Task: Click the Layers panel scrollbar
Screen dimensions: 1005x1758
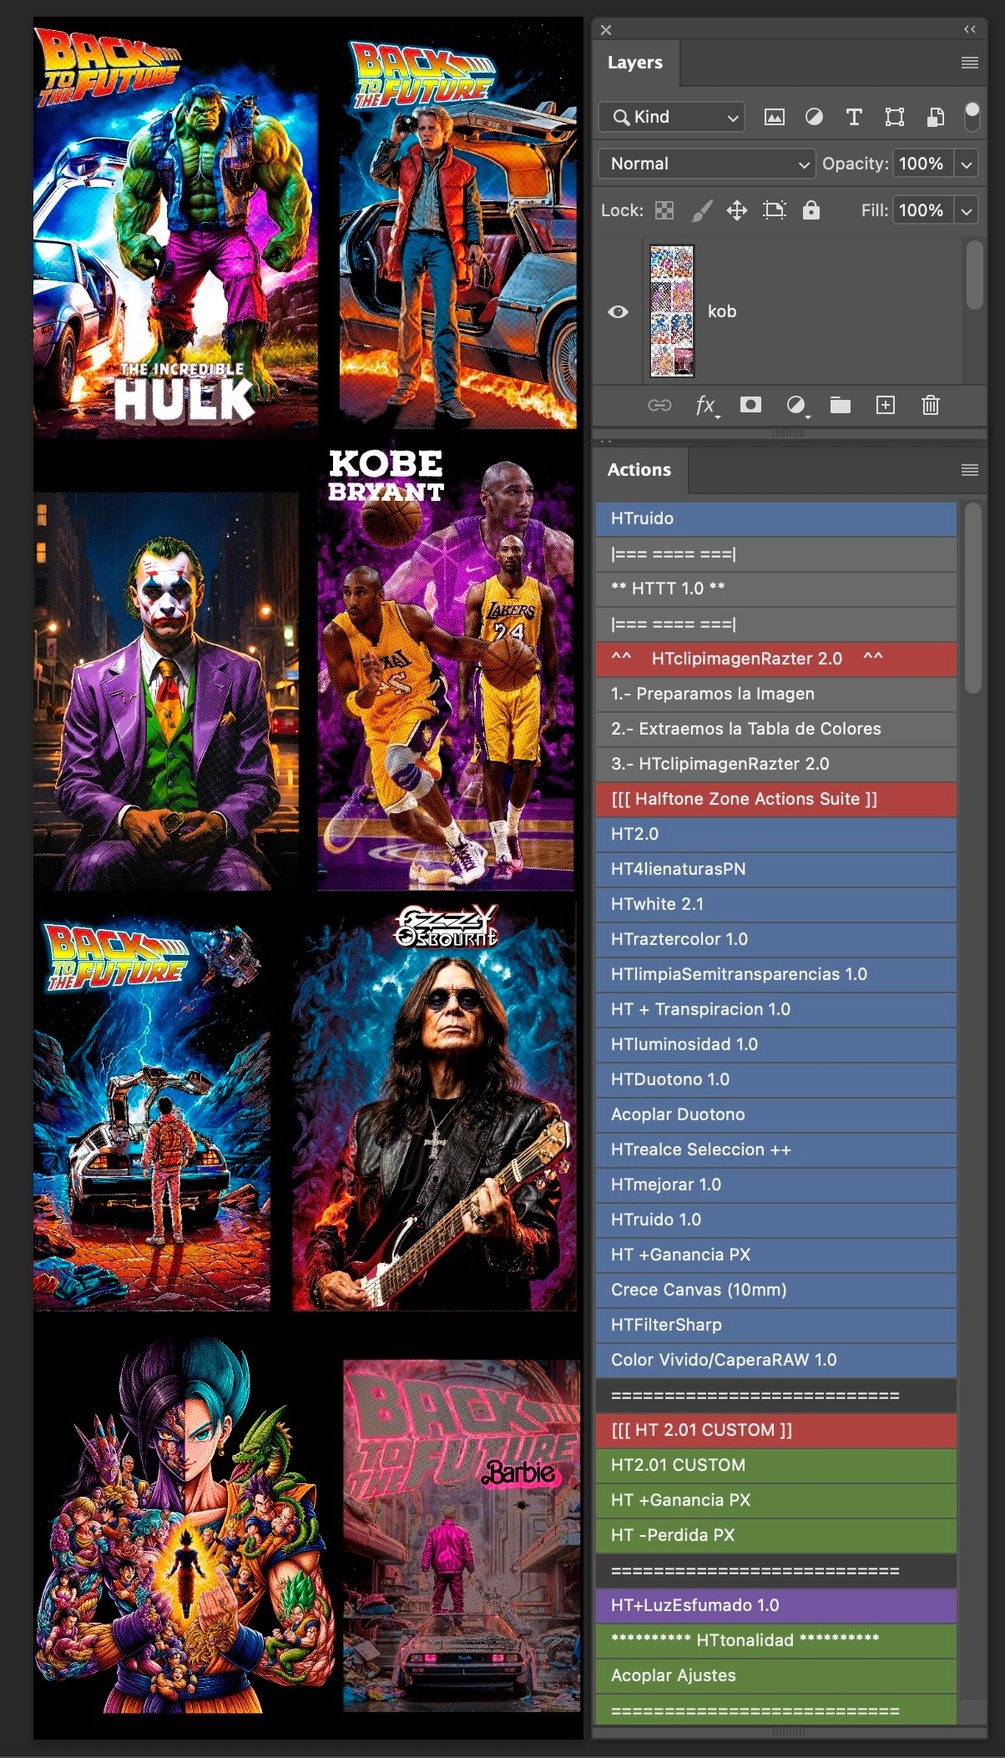Action: 974,275
